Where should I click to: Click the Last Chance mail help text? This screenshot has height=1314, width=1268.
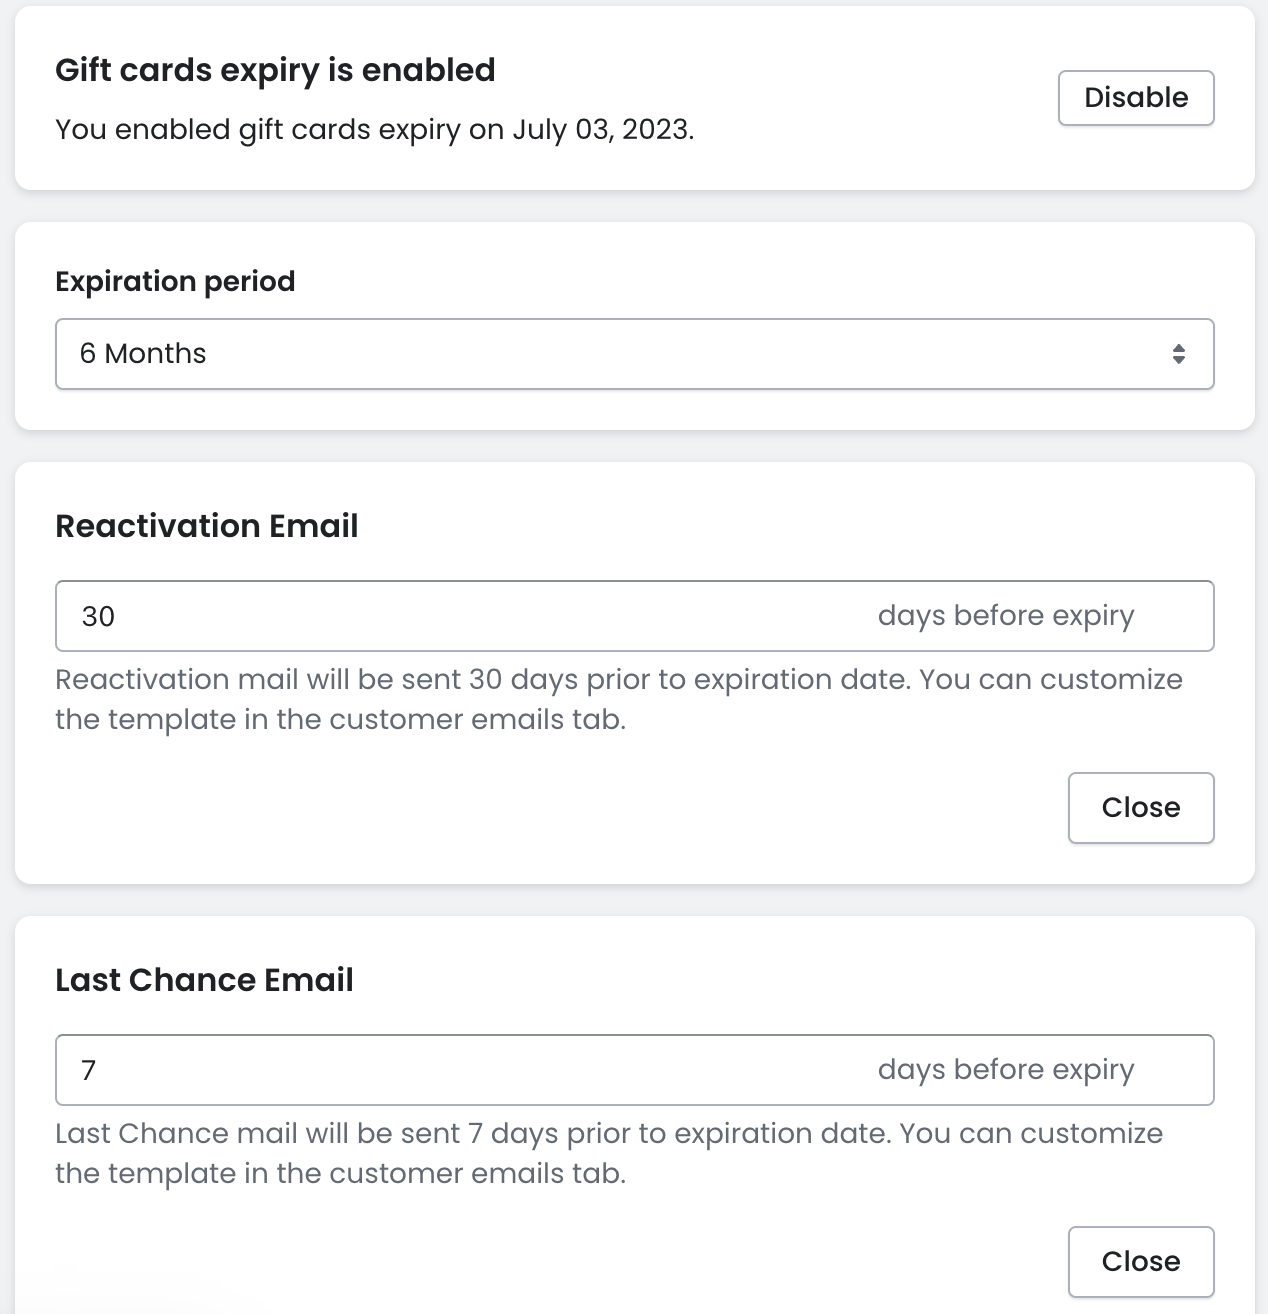coord(608,1153)
